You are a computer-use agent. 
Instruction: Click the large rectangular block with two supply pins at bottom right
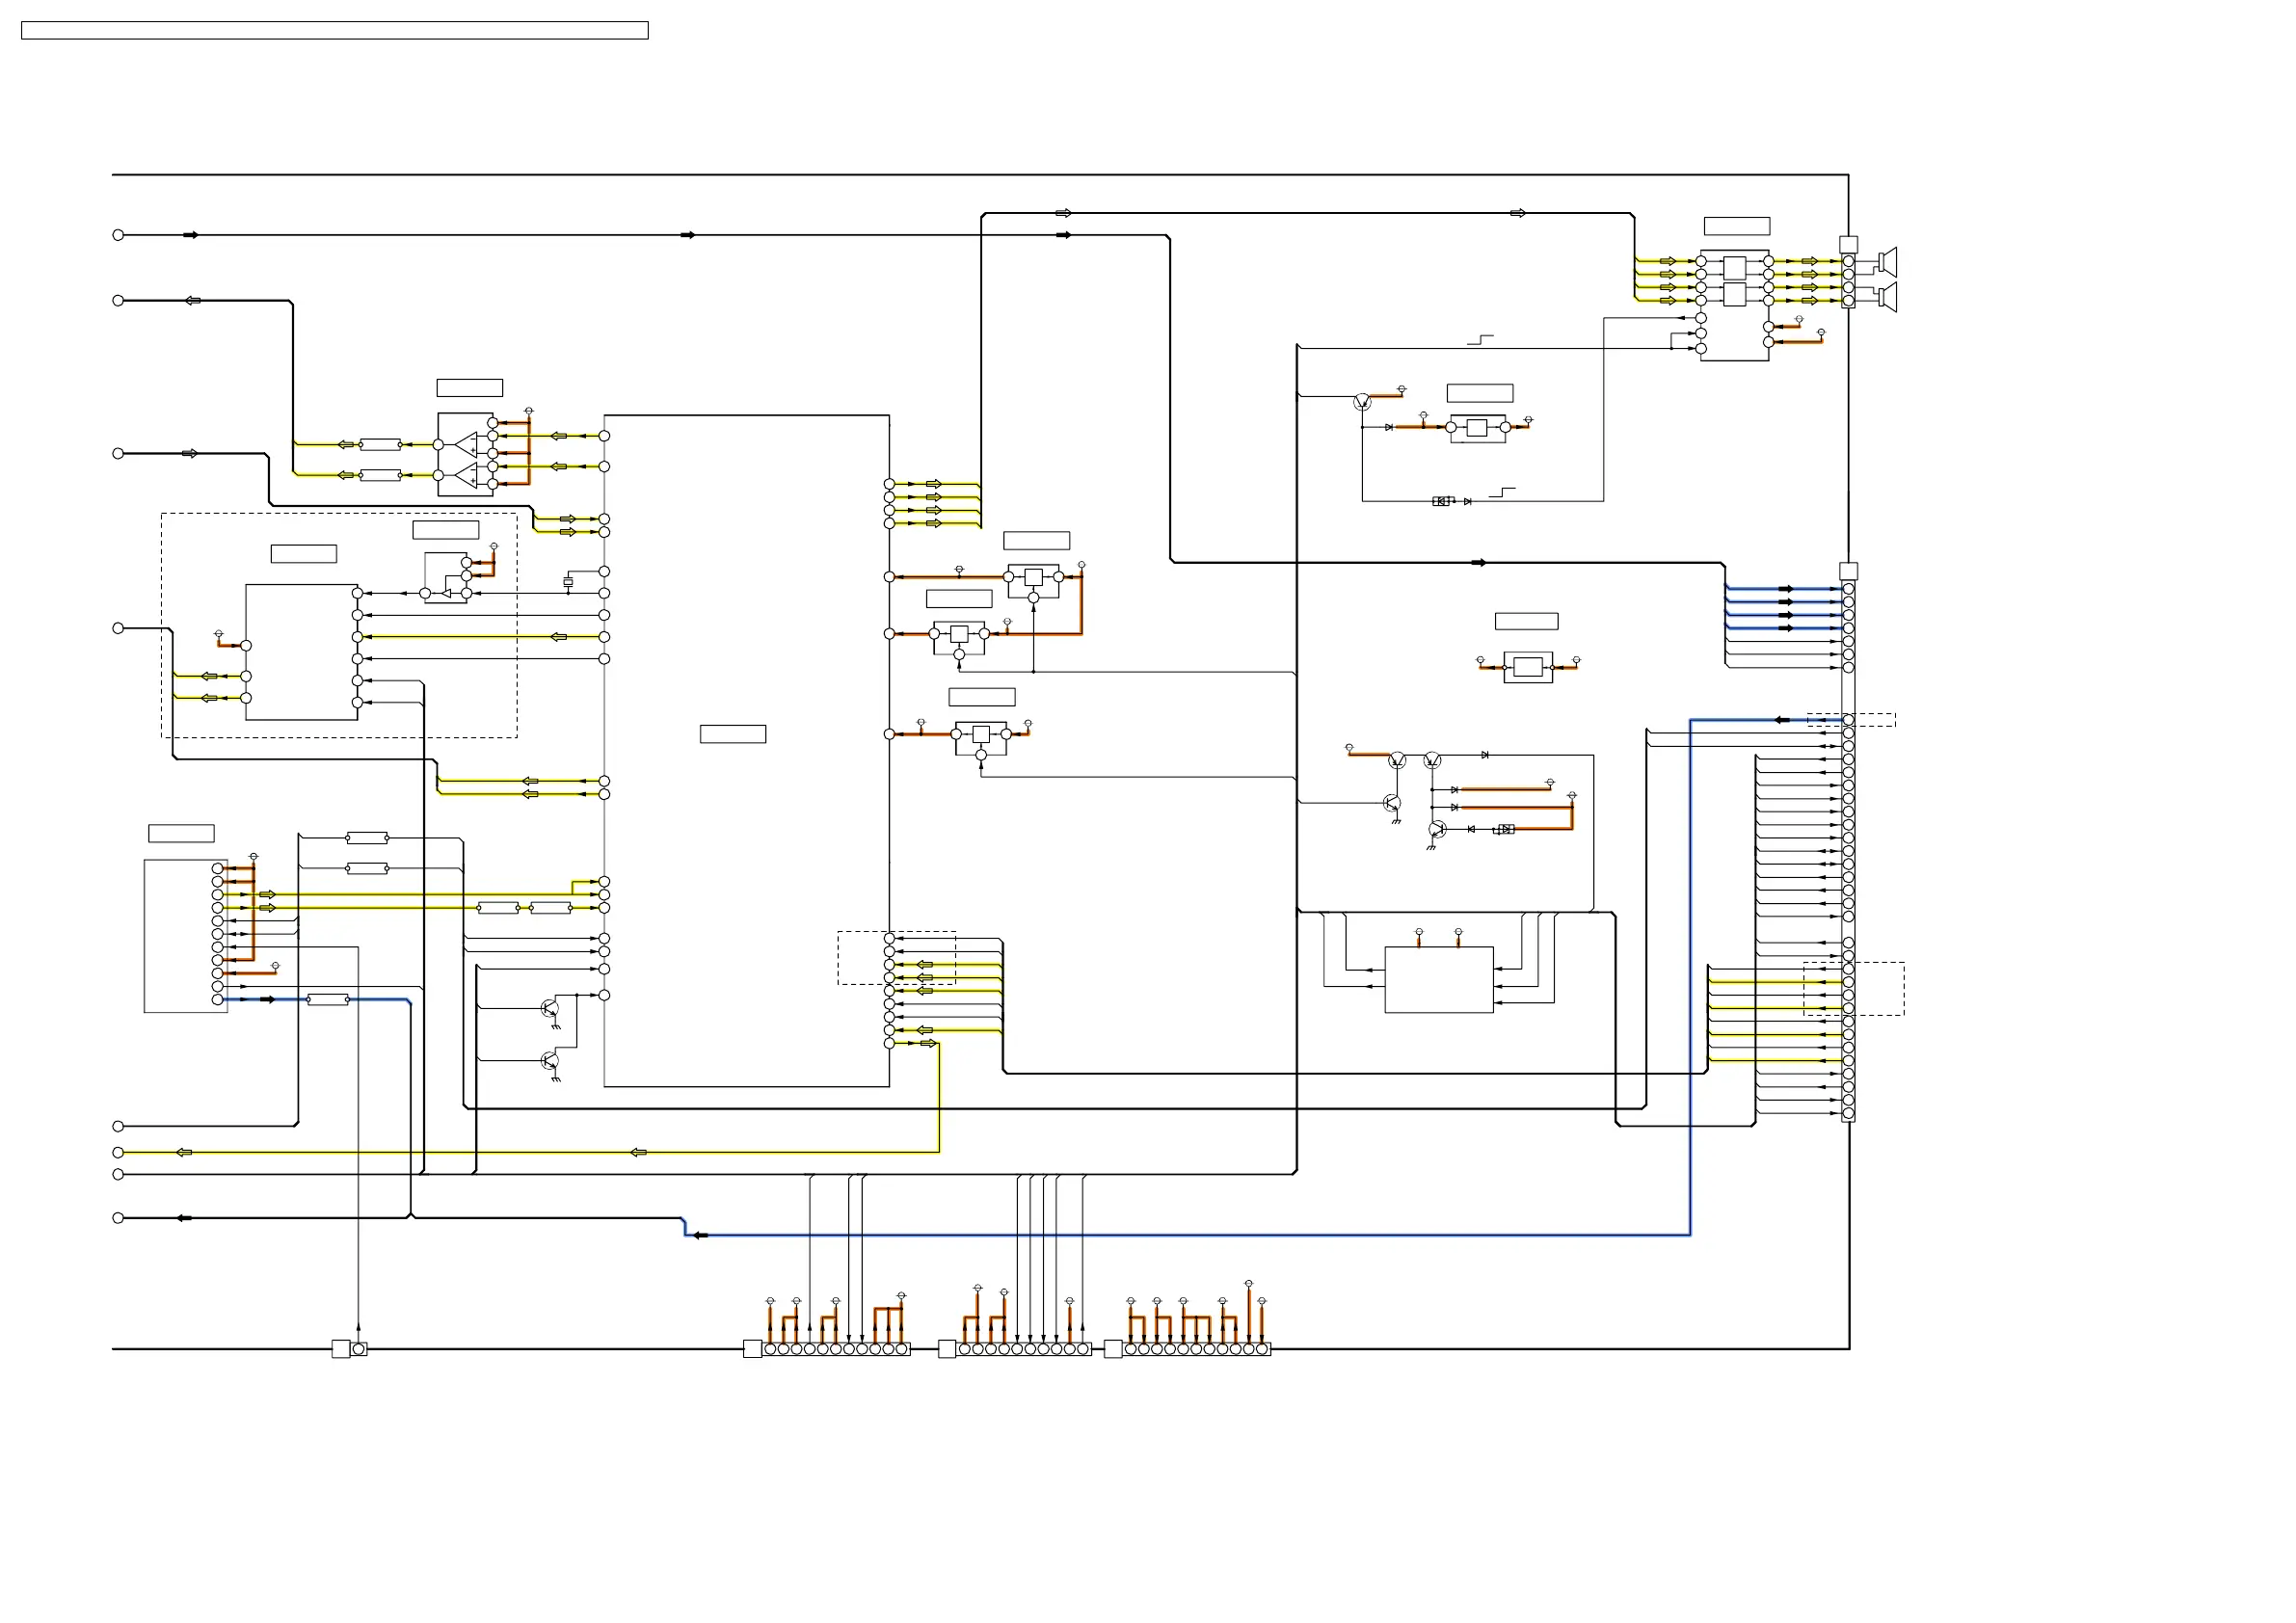point(1438,980)
